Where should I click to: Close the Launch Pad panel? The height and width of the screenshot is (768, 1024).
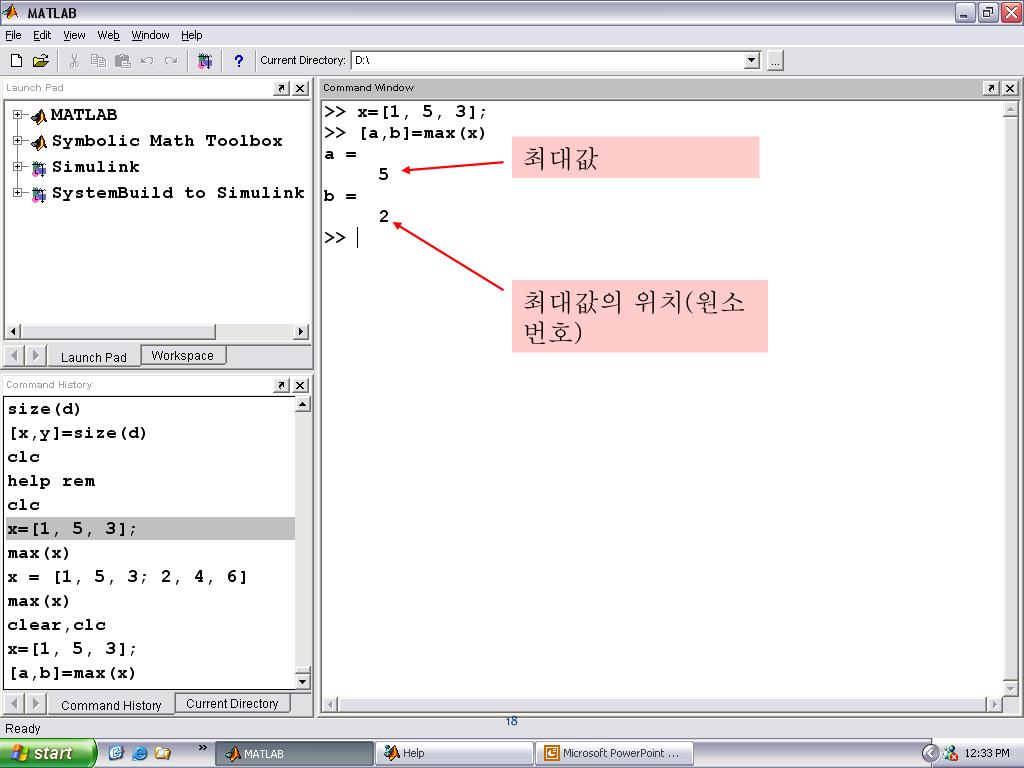[300, 88]
